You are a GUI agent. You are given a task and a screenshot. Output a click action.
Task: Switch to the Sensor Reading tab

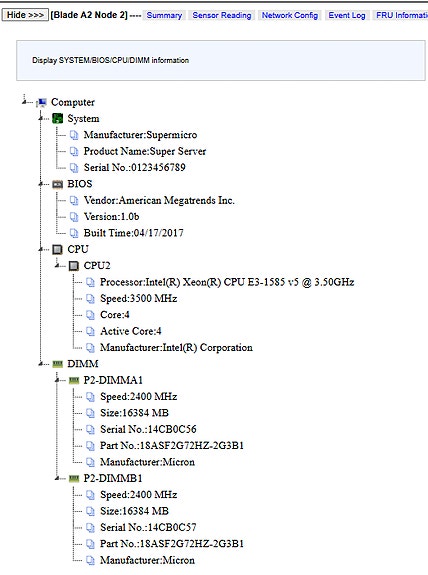pyautogui.click(x=222, y=15)
